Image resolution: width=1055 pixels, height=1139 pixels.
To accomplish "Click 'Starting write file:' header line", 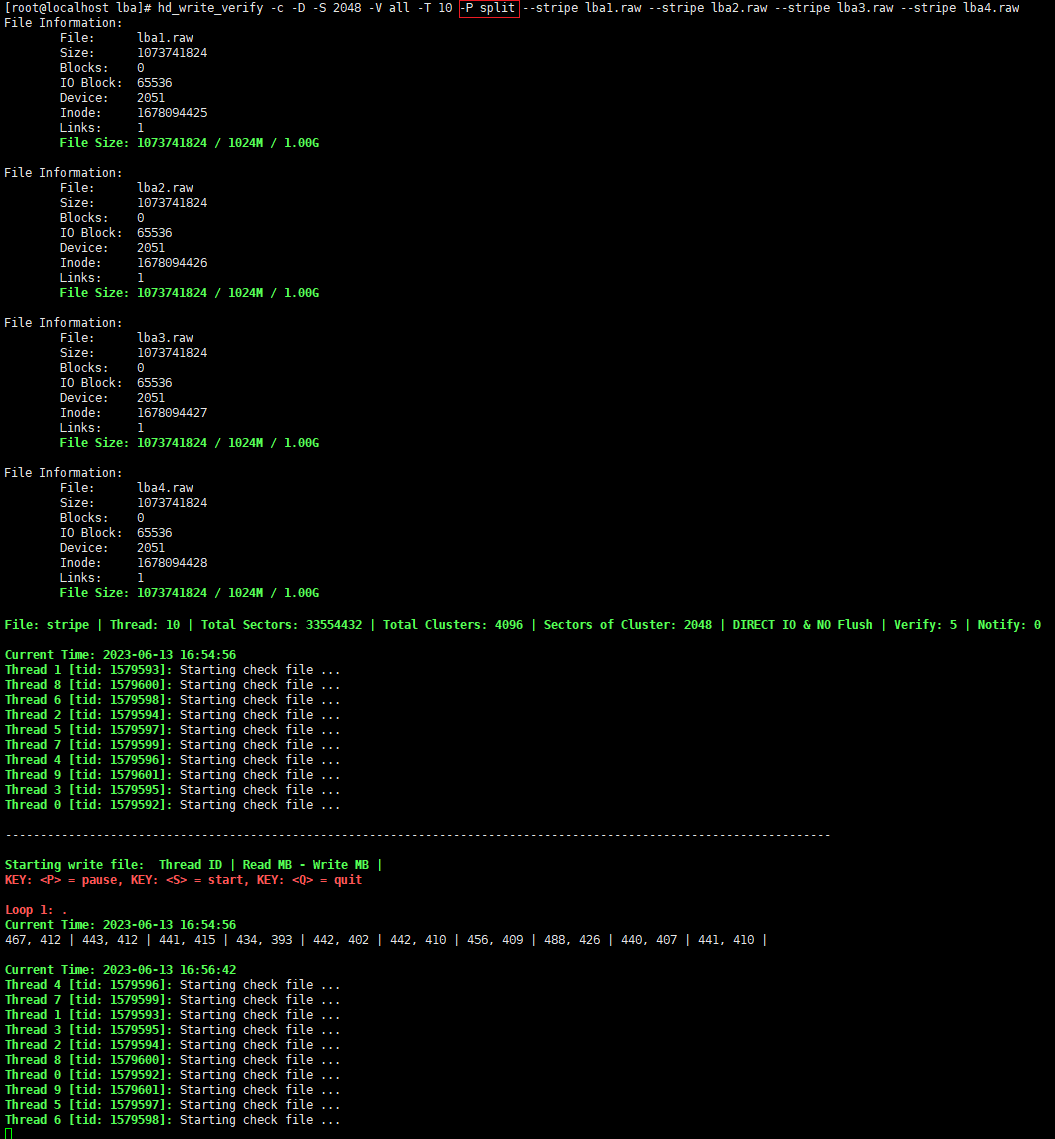I will pyautogui.click(x=193, y=865).
